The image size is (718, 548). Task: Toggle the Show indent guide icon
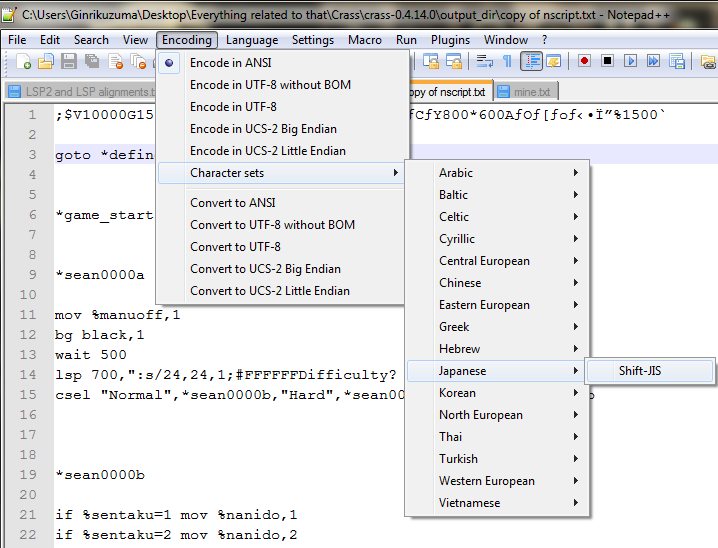click(531, 61)
